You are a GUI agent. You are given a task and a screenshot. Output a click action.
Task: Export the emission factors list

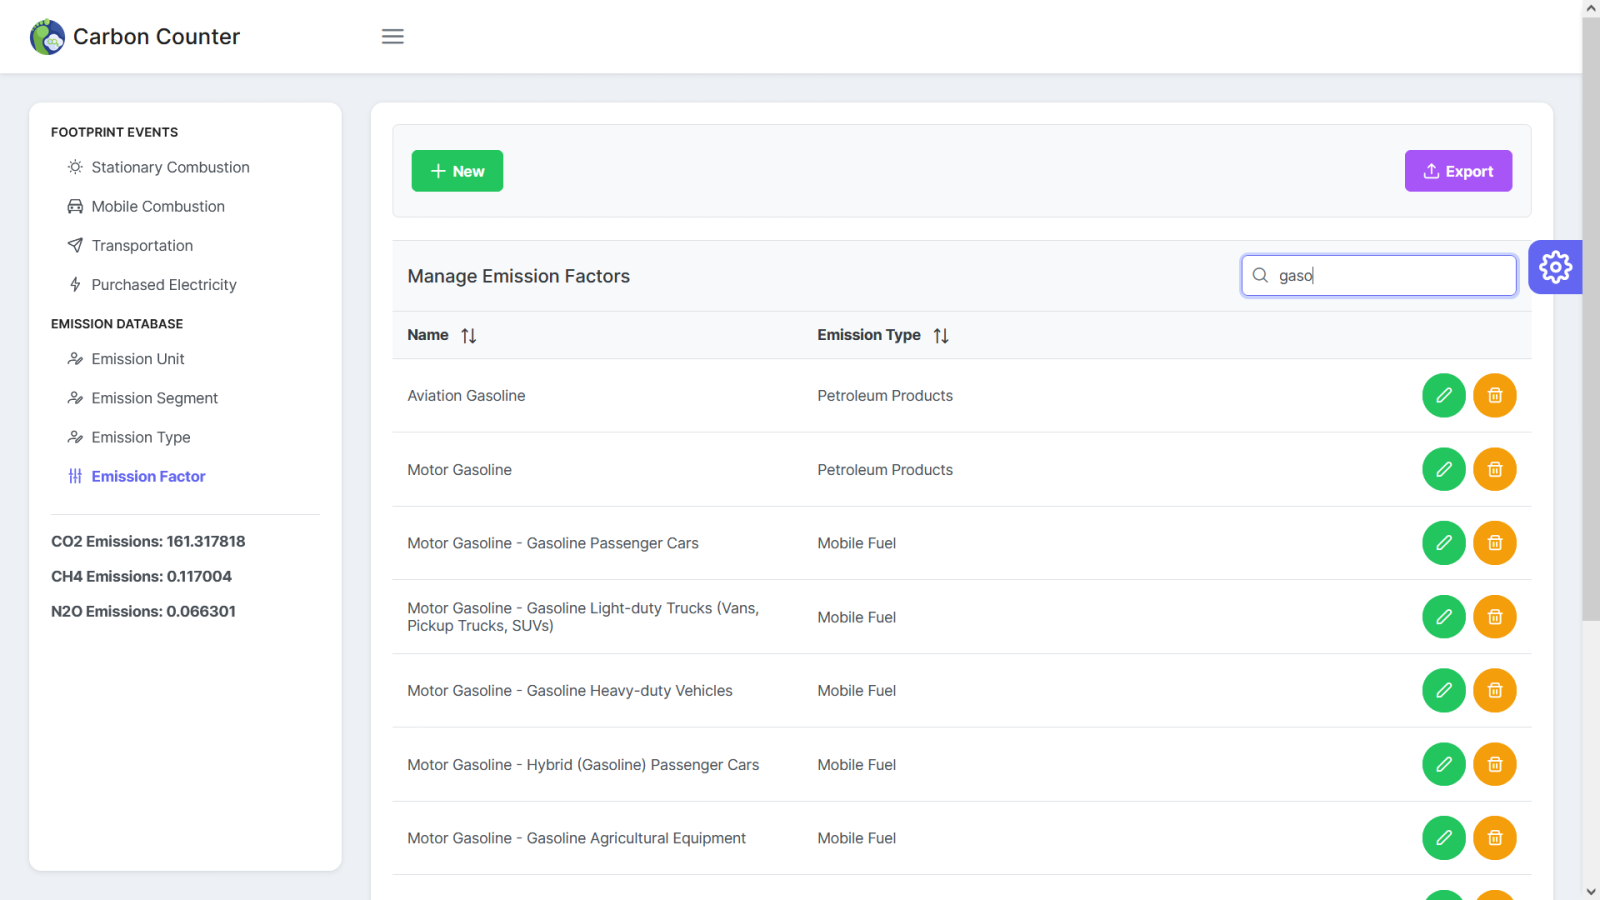[1457, 171]
